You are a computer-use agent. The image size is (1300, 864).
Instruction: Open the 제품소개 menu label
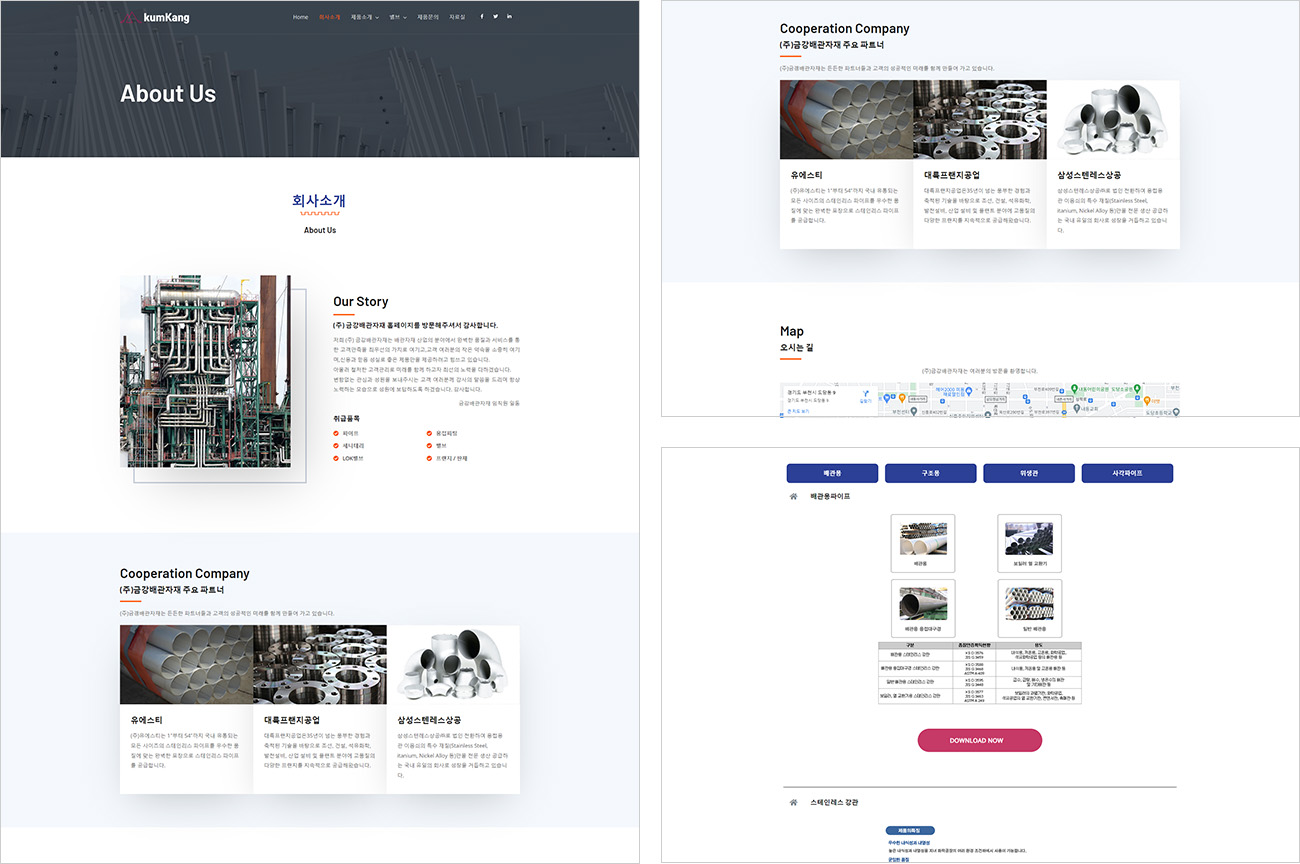coord(362,17)
